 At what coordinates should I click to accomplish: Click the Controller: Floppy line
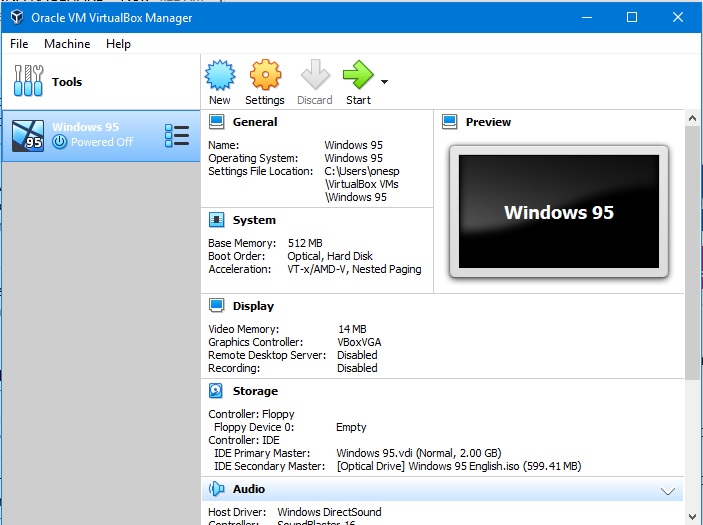point(251,414)
